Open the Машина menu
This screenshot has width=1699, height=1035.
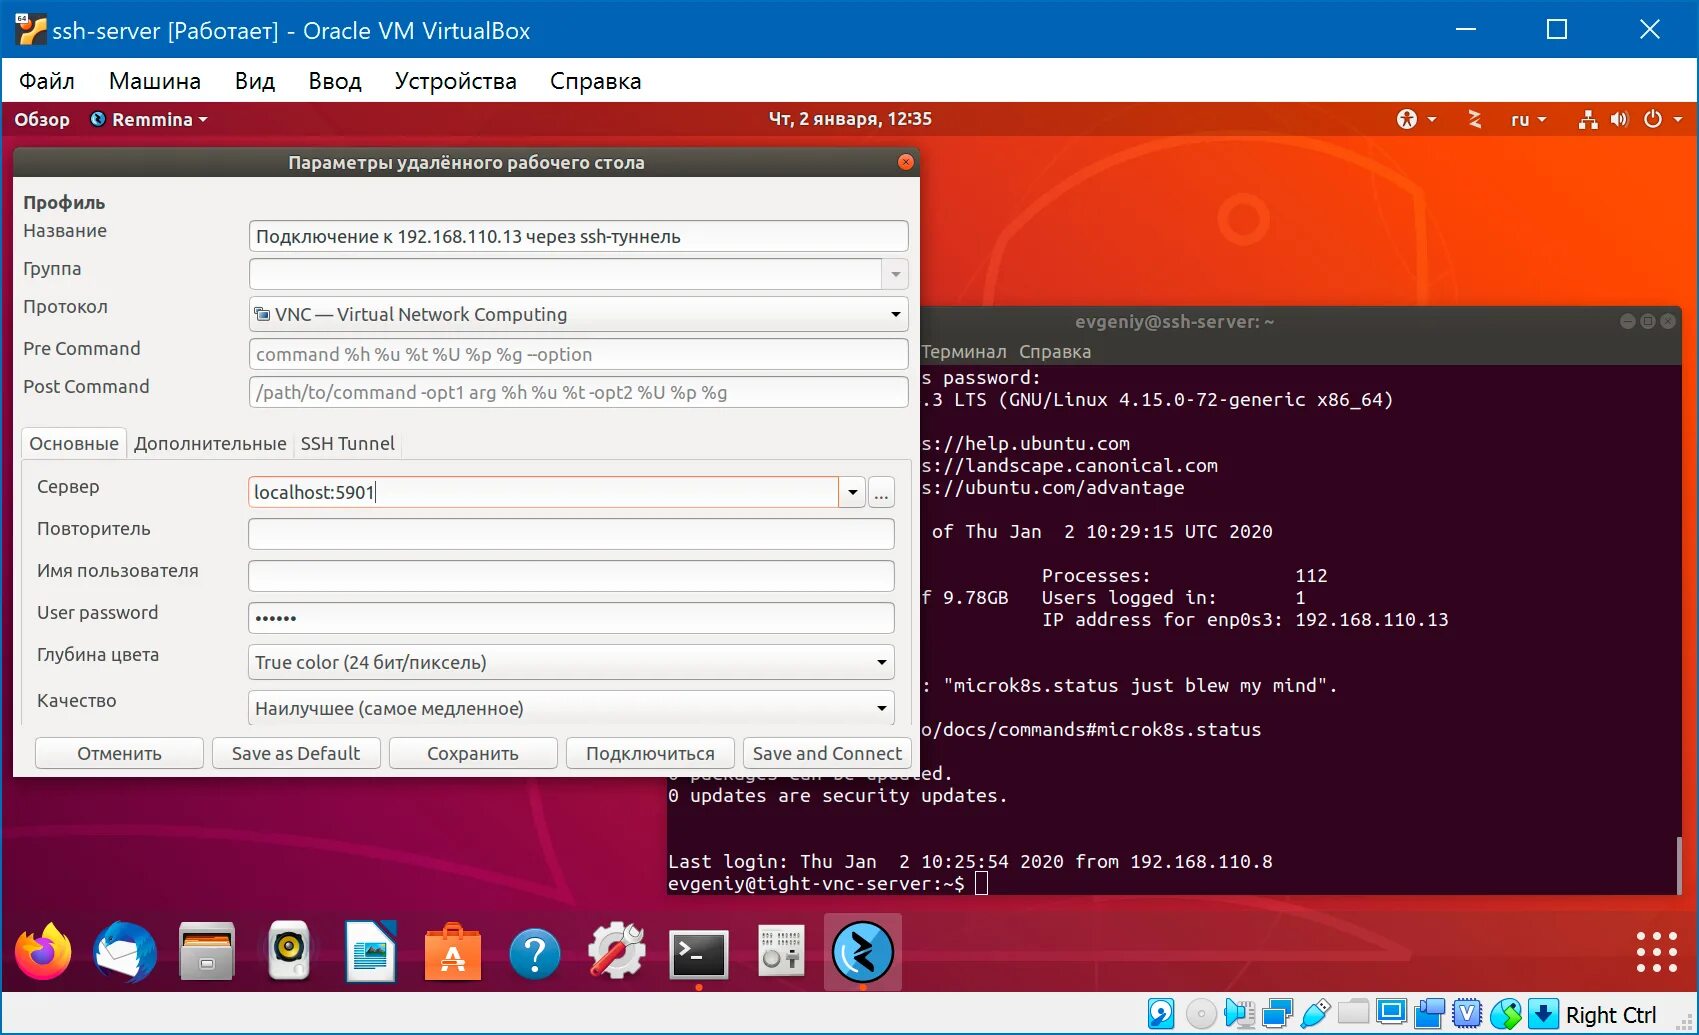(x=155, y=81)
